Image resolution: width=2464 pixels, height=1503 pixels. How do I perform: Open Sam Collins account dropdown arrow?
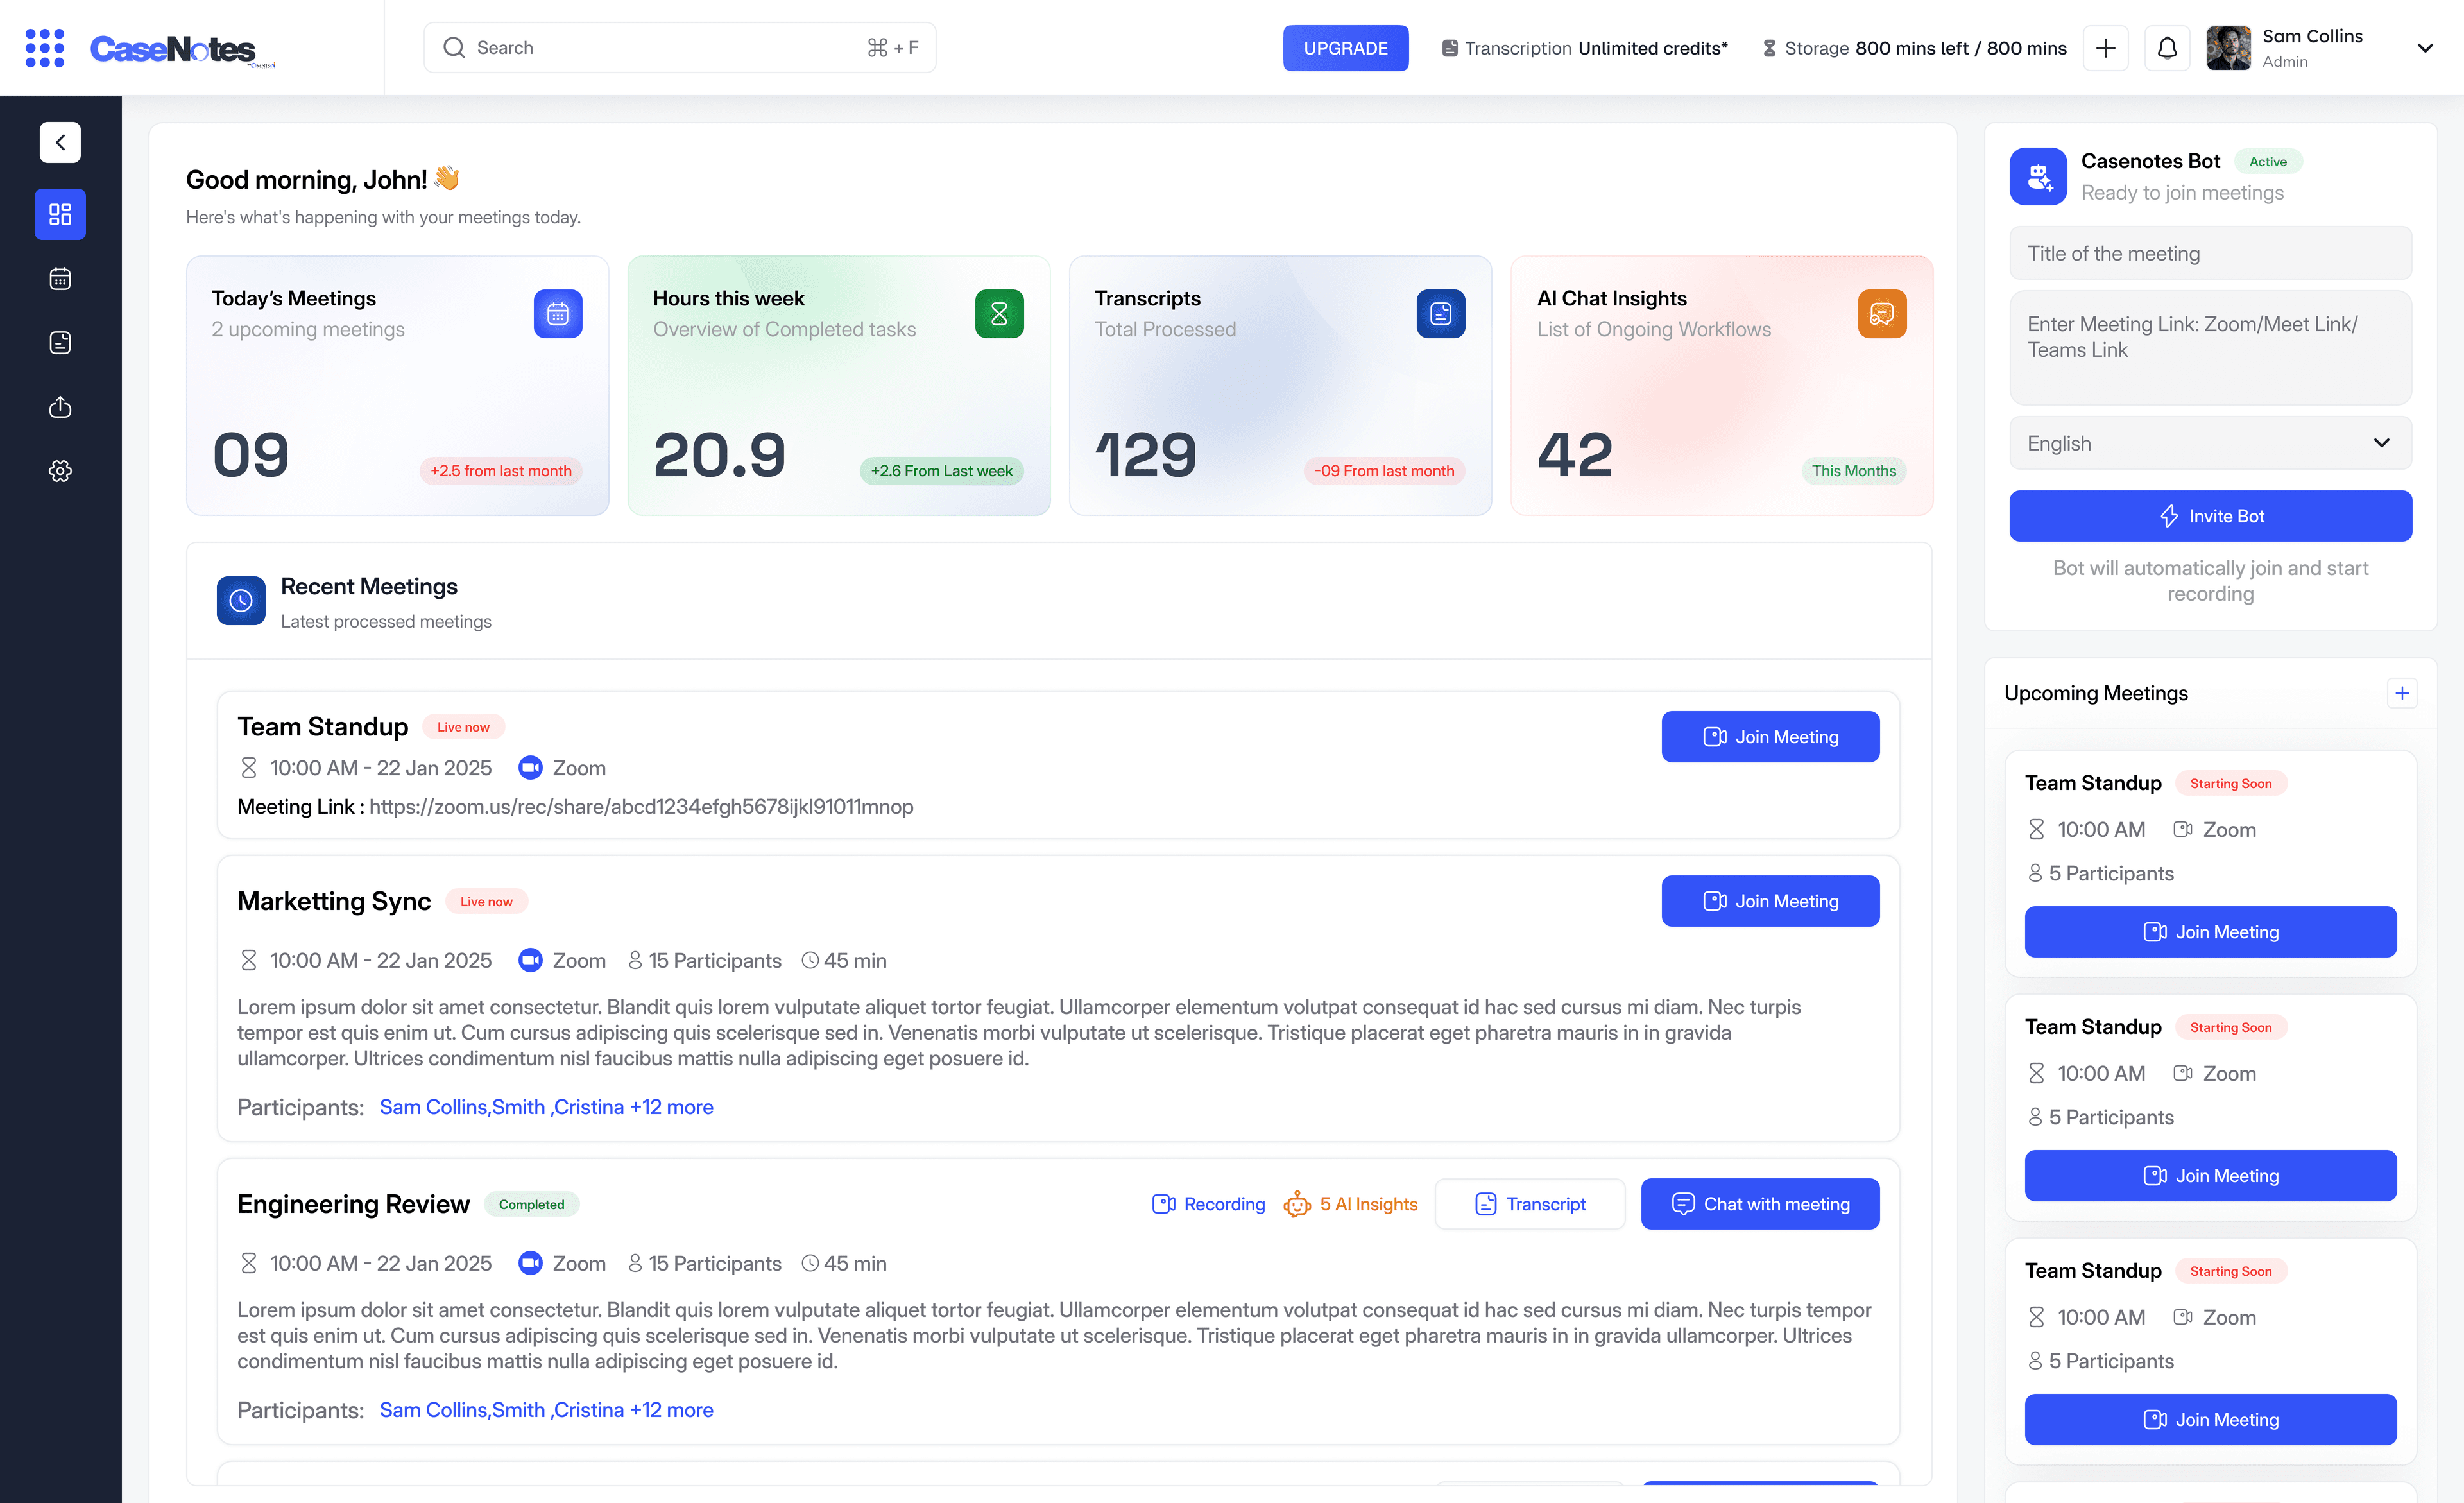(x=2424, y=48)
